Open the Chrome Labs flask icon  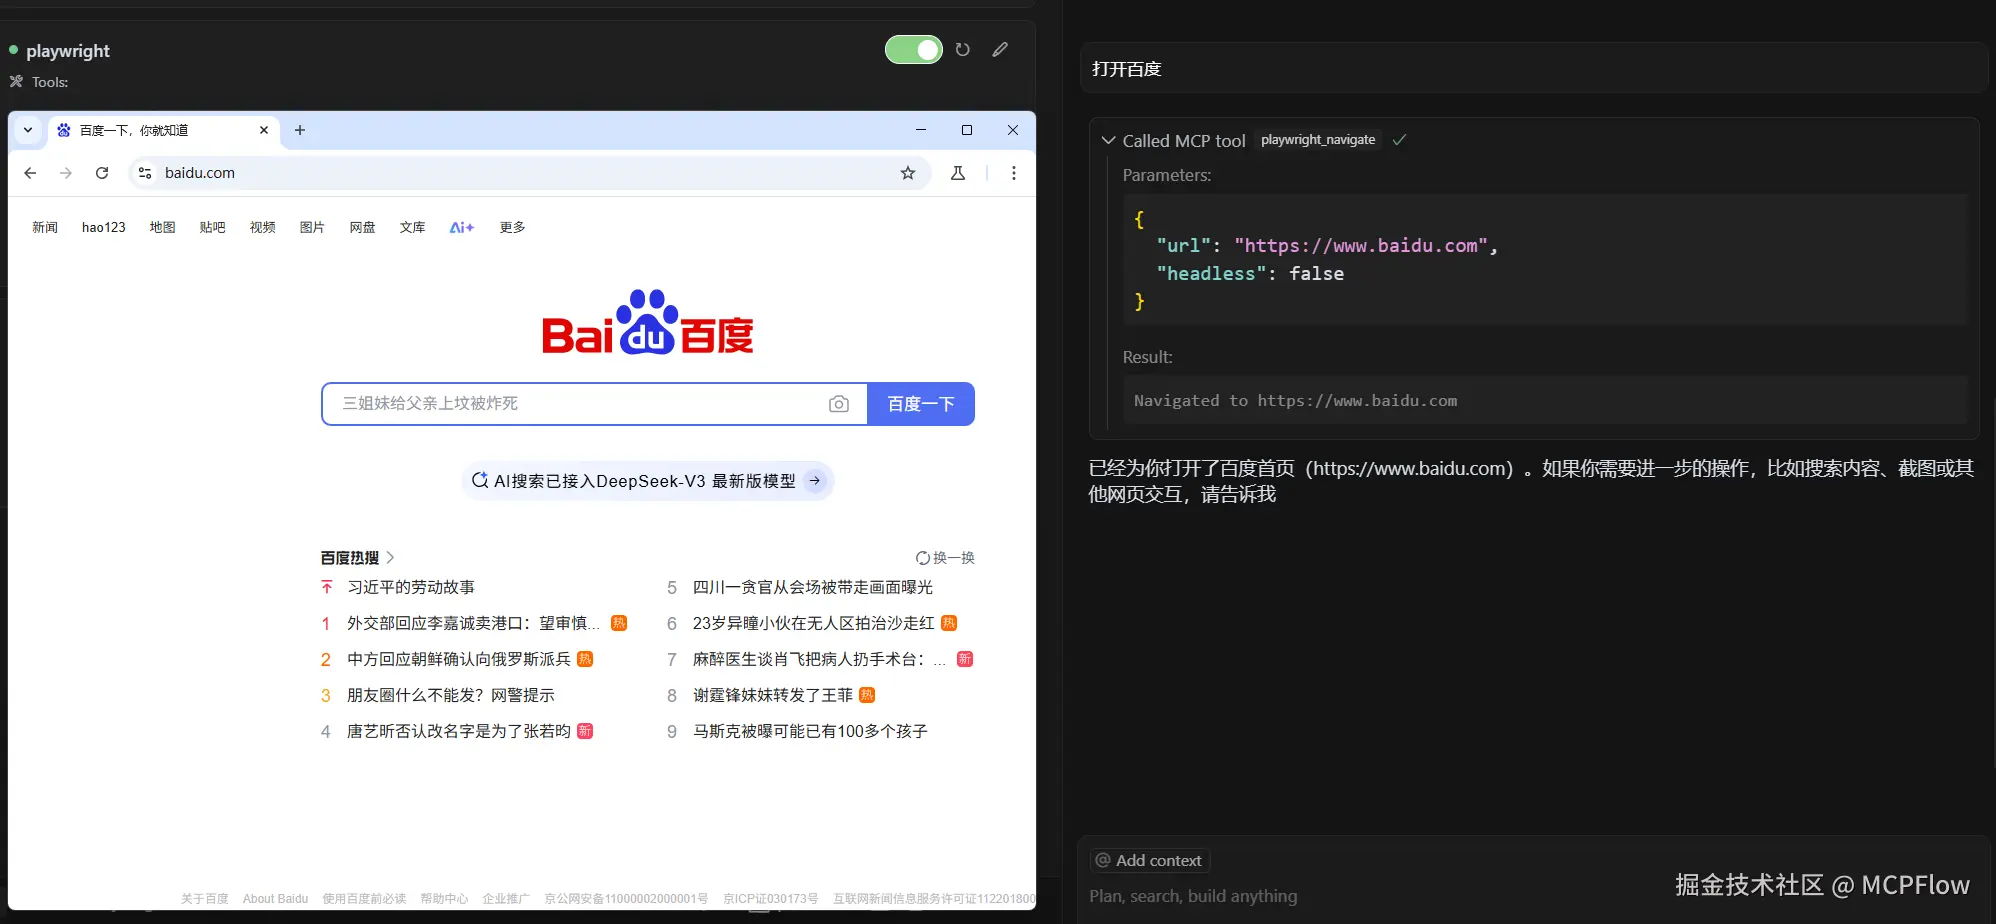[x=958, y=173]
